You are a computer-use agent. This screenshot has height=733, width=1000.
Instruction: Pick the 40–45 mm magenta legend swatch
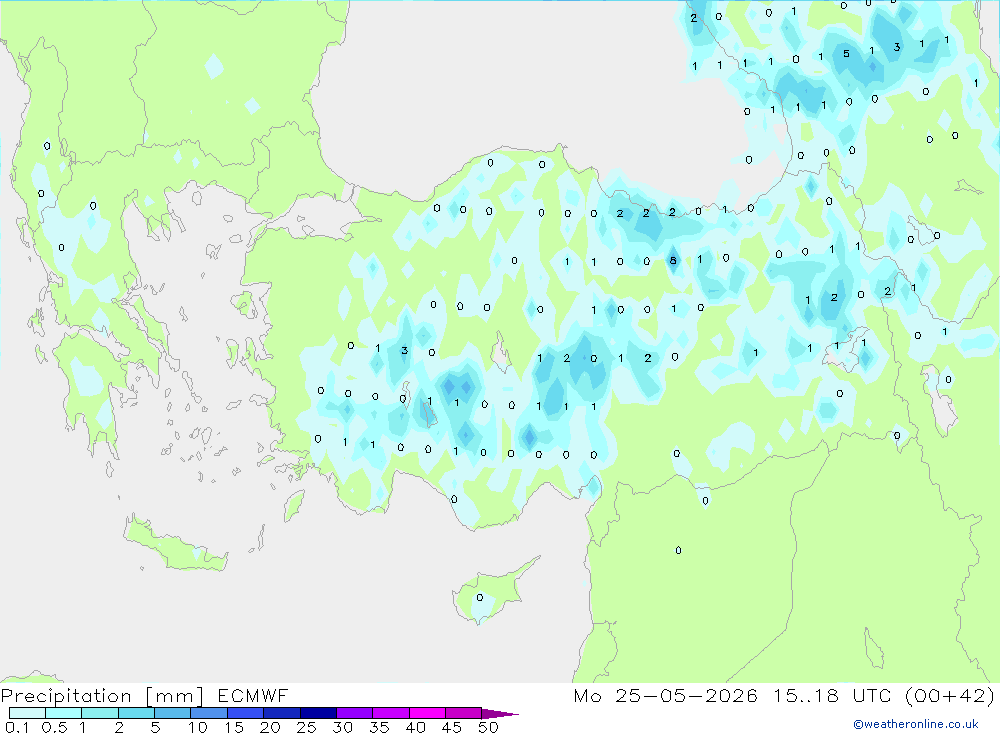point(427,713)
